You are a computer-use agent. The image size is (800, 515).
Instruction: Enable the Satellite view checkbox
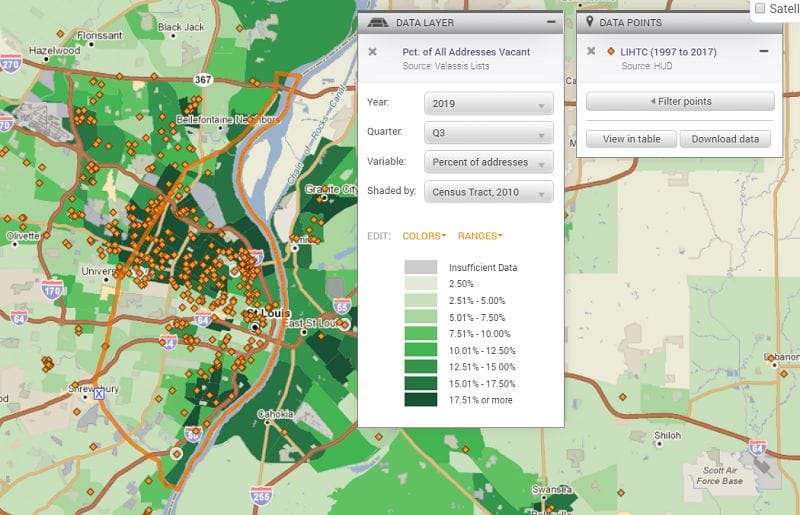760,8
